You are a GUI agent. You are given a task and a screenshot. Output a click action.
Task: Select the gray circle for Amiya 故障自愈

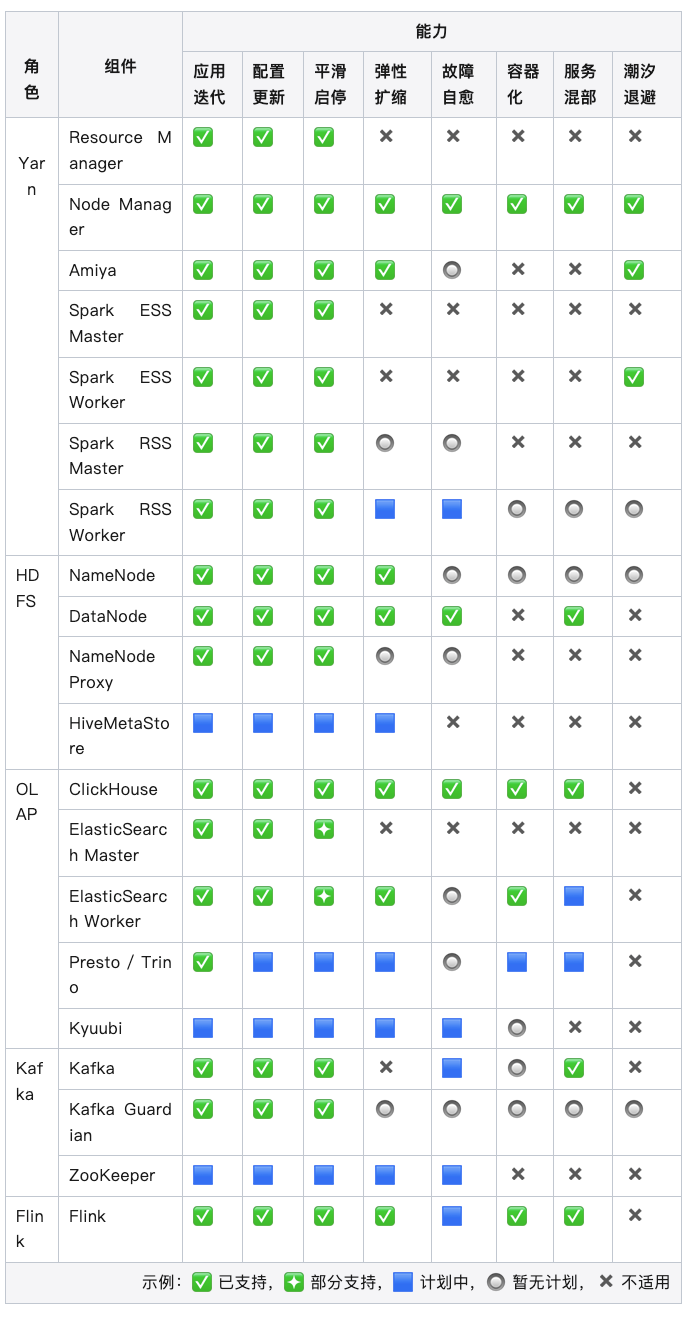[452, 270]
